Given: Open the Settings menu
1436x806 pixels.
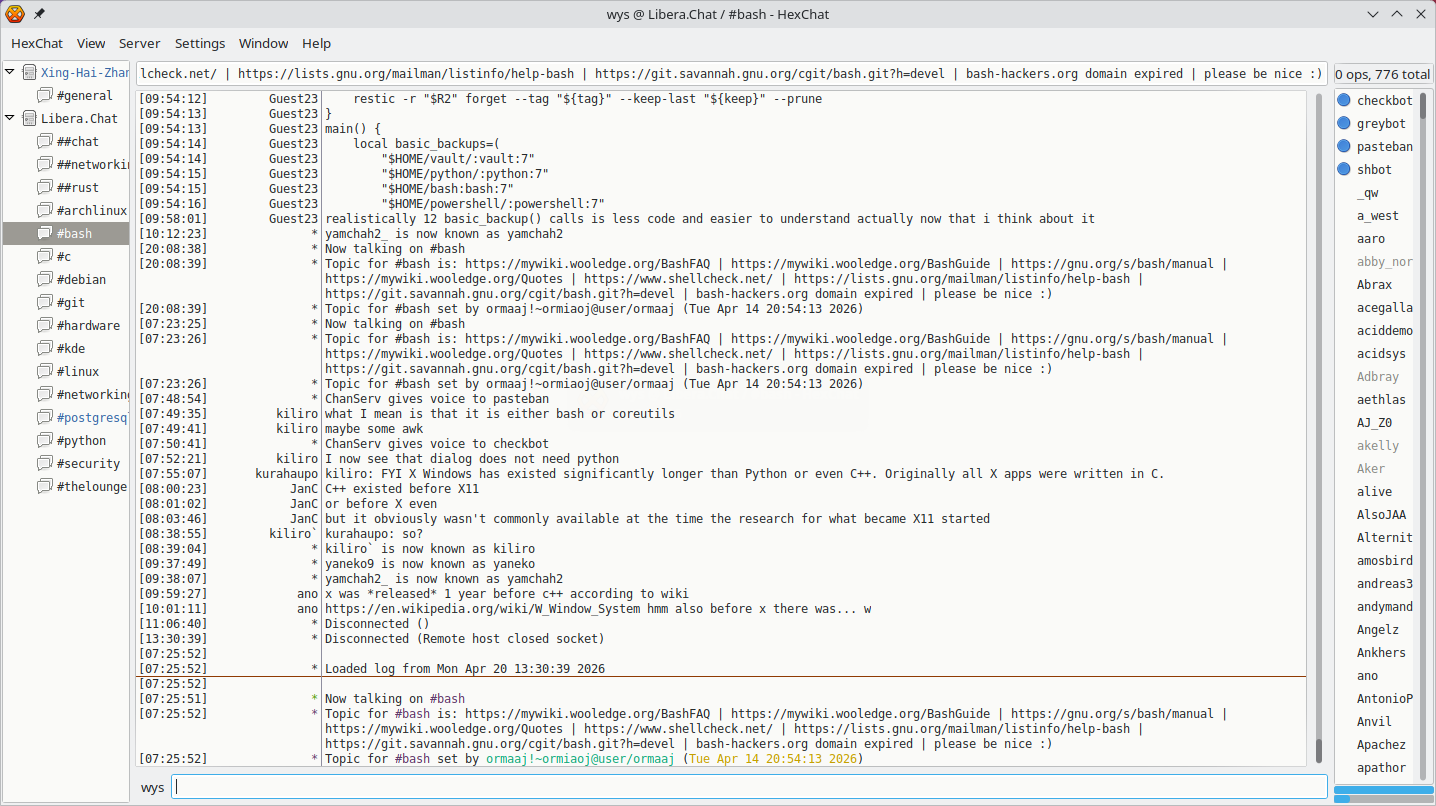Looking at the screenshot, I should point(200,43).
